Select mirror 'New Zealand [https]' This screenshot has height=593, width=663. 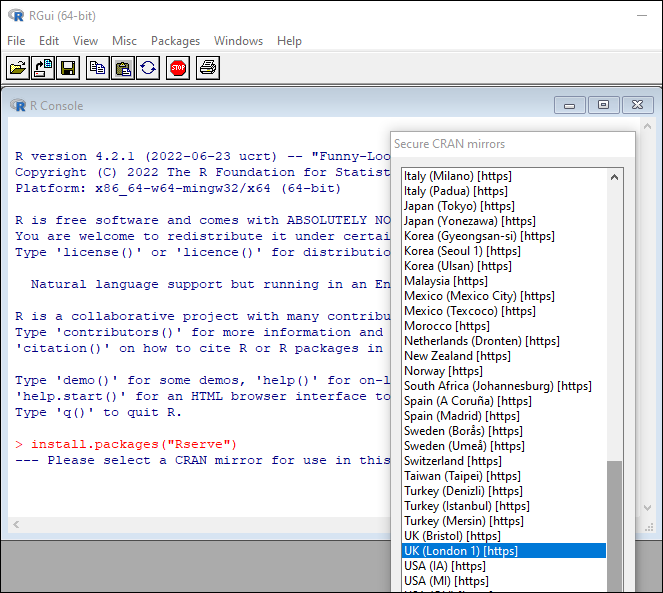point(504,356)
